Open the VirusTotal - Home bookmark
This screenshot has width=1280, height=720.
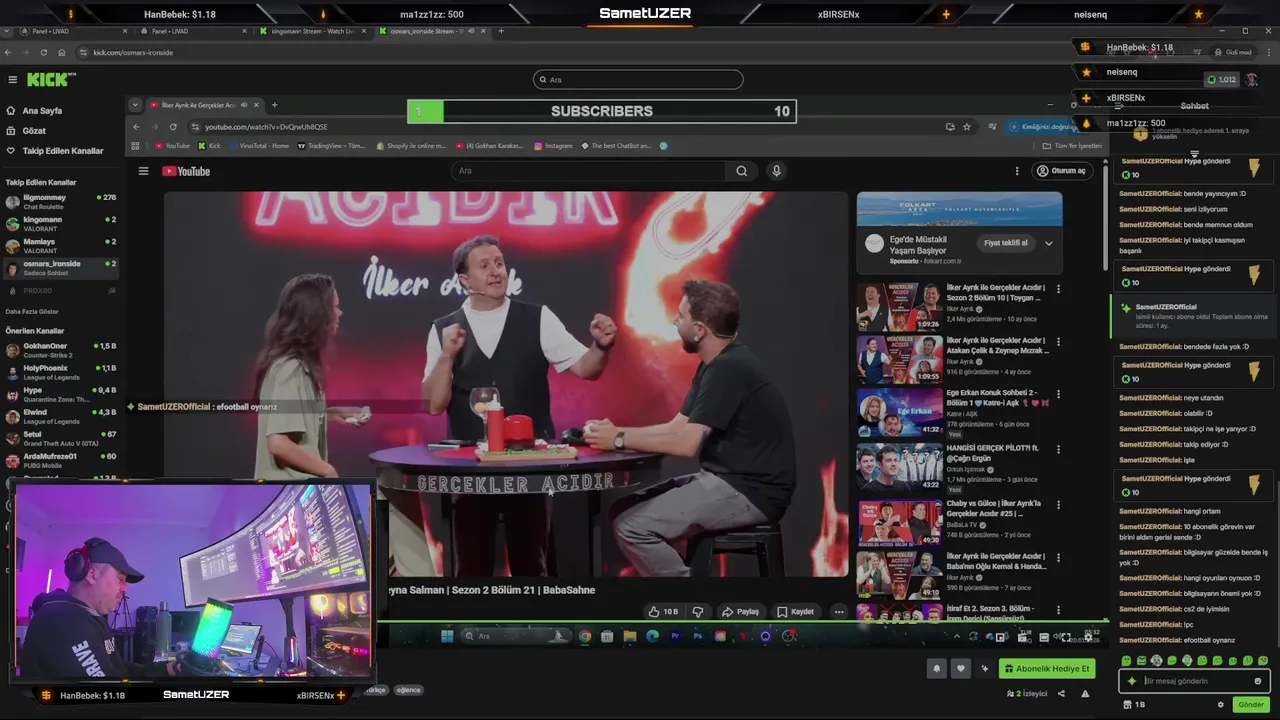coord(259,146)
